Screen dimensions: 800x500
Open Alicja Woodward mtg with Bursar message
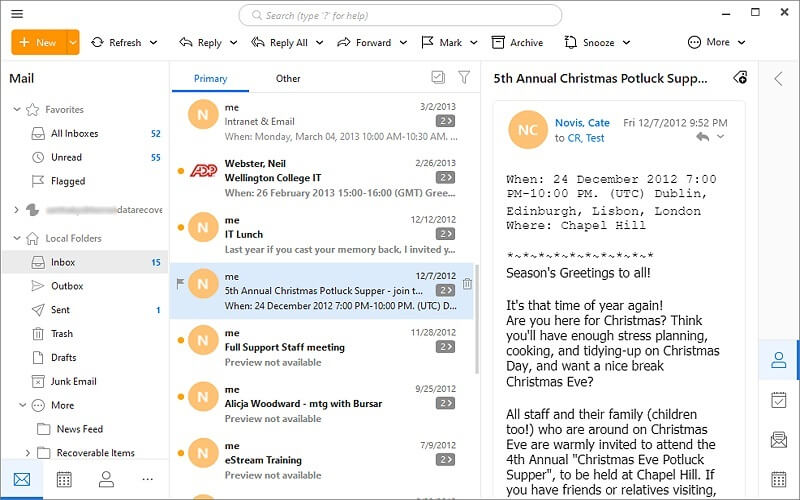point(323,404)
